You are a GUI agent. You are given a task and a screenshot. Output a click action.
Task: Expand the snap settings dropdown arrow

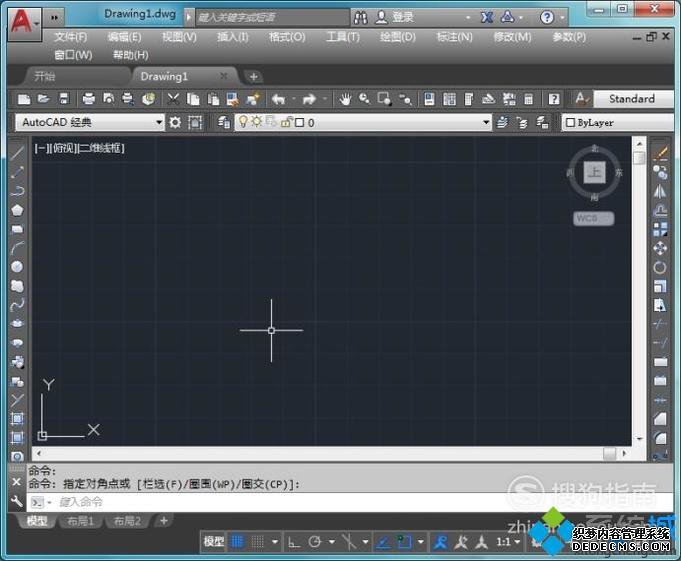274,542
